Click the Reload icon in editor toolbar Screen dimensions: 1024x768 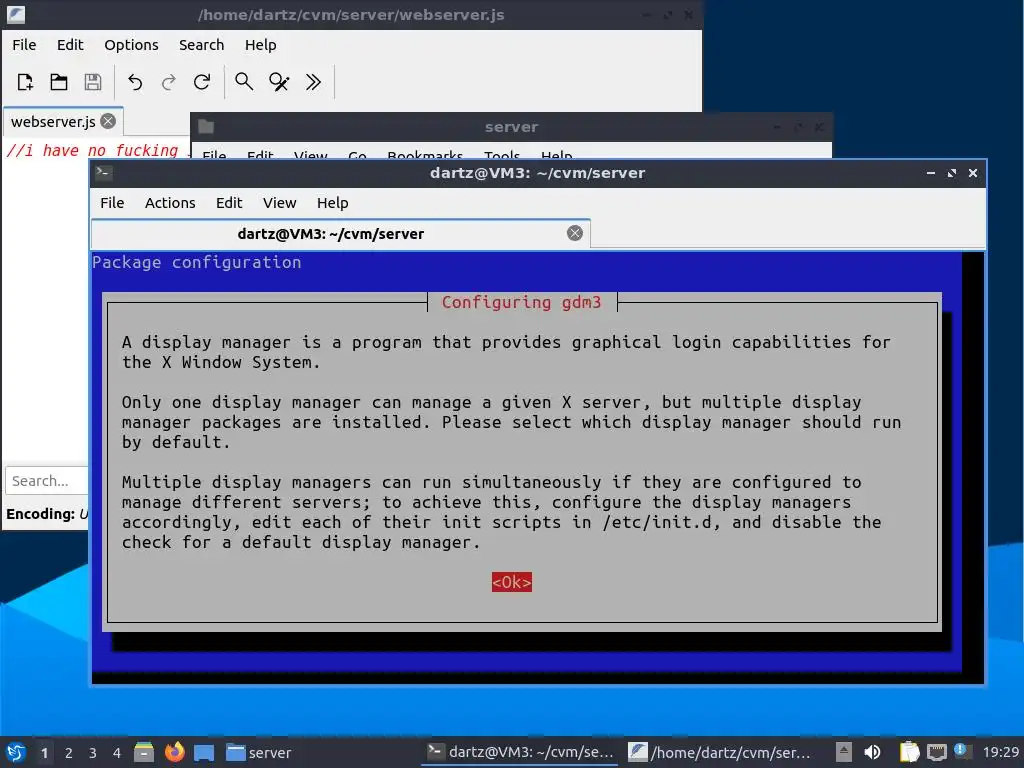click(202, 82)
